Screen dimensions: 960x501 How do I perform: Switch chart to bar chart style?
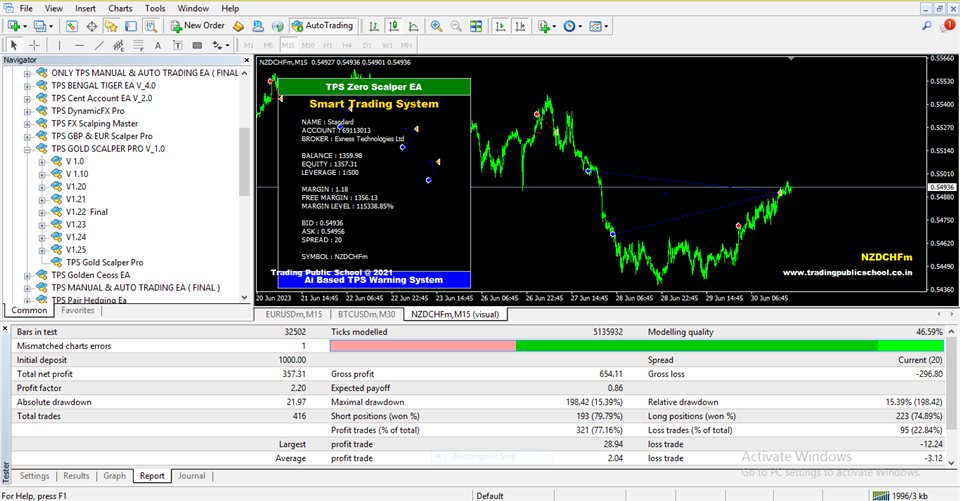click(x=374, y=26)
